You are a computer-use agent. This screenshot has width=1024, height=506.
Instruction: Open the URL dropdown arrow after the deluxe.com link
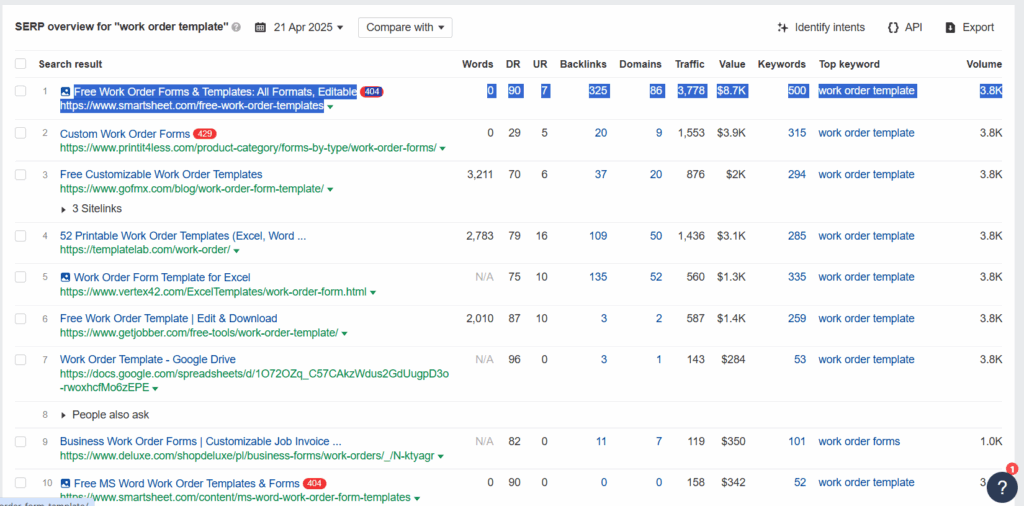441,456
